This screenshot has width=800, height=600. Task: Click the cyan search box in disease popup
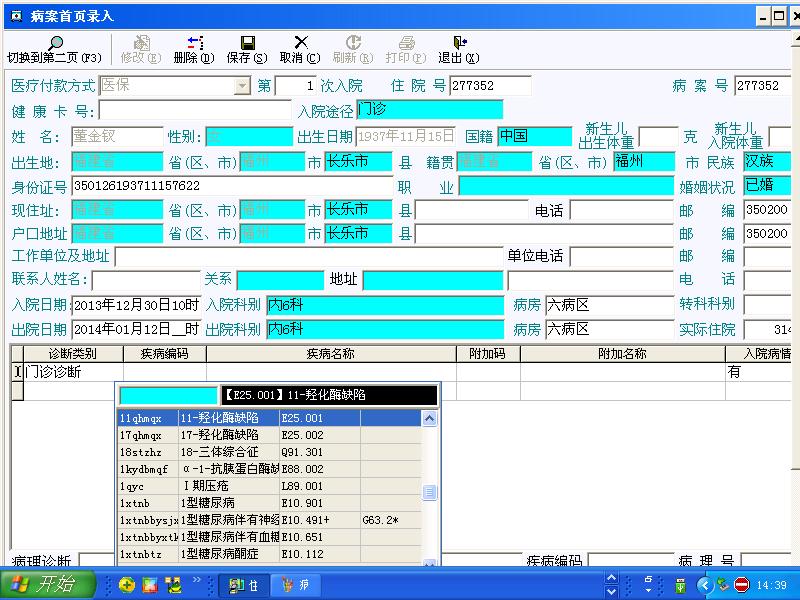pos(168,395)
